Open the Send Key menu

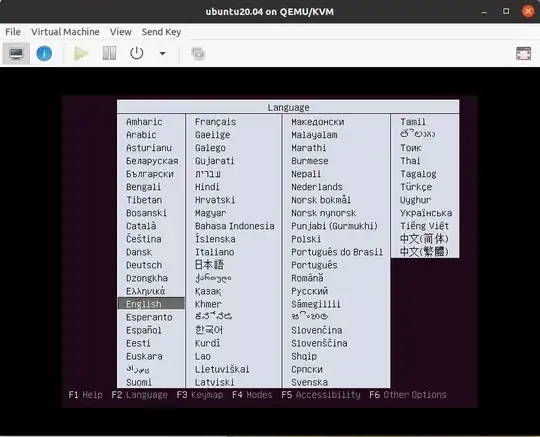[161, 32]
